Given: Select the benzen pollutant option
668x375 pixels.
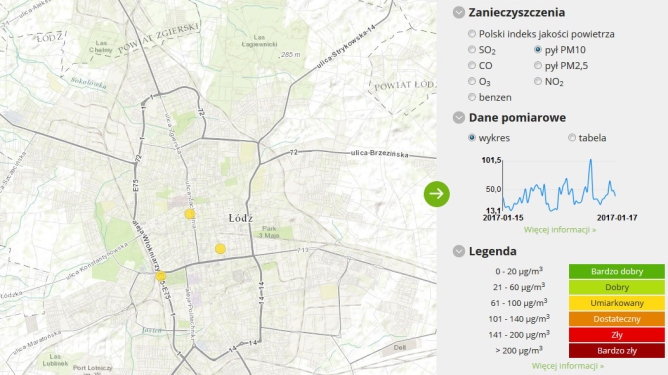Looking at the screenshot, I should (472, 97).
